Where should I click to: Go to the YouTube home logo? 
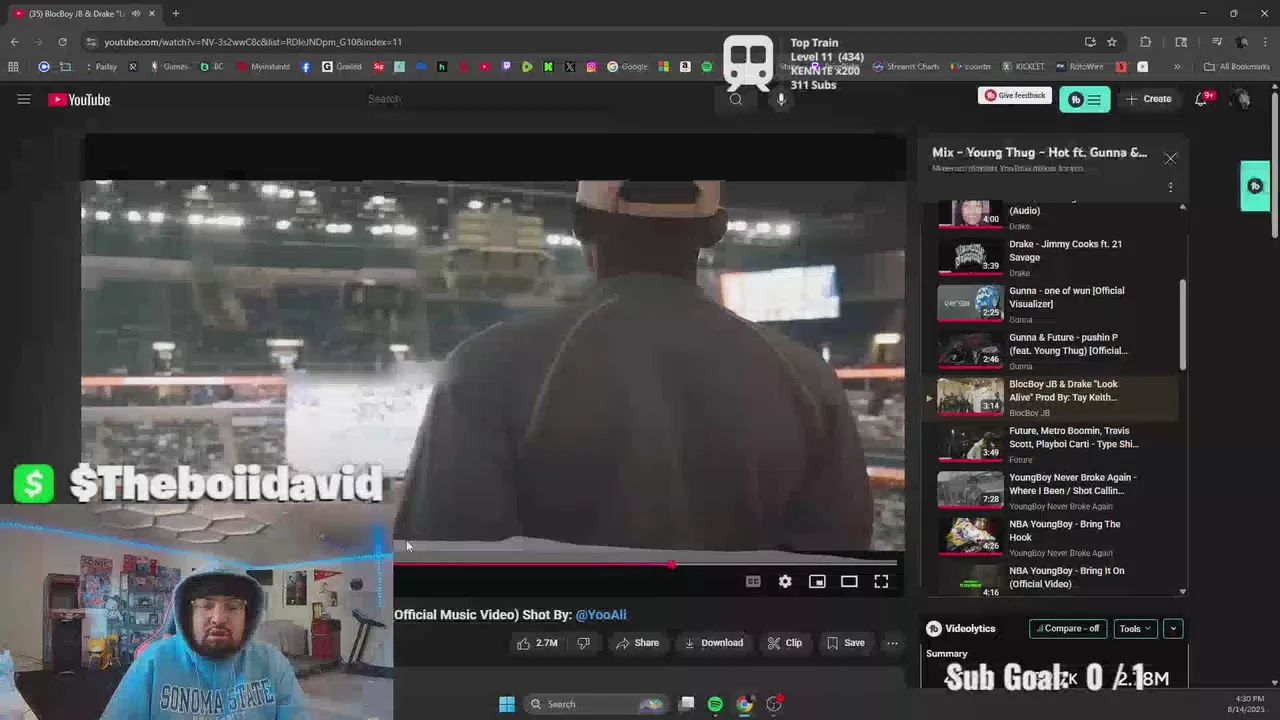tap(79, 99)
